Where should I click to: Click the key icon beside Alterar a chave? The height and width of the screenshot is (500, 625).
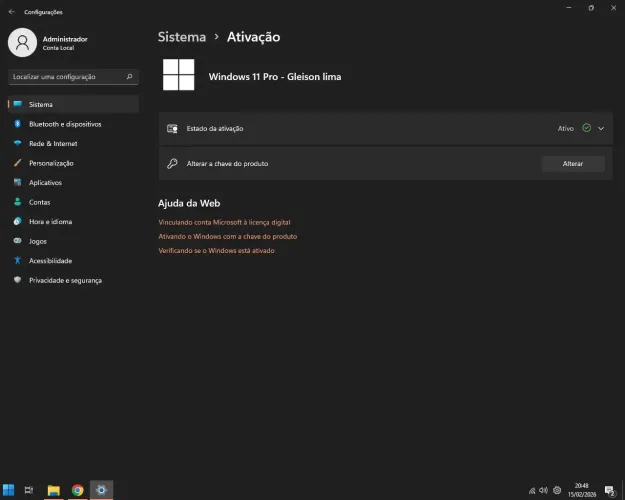pos(172,163)
